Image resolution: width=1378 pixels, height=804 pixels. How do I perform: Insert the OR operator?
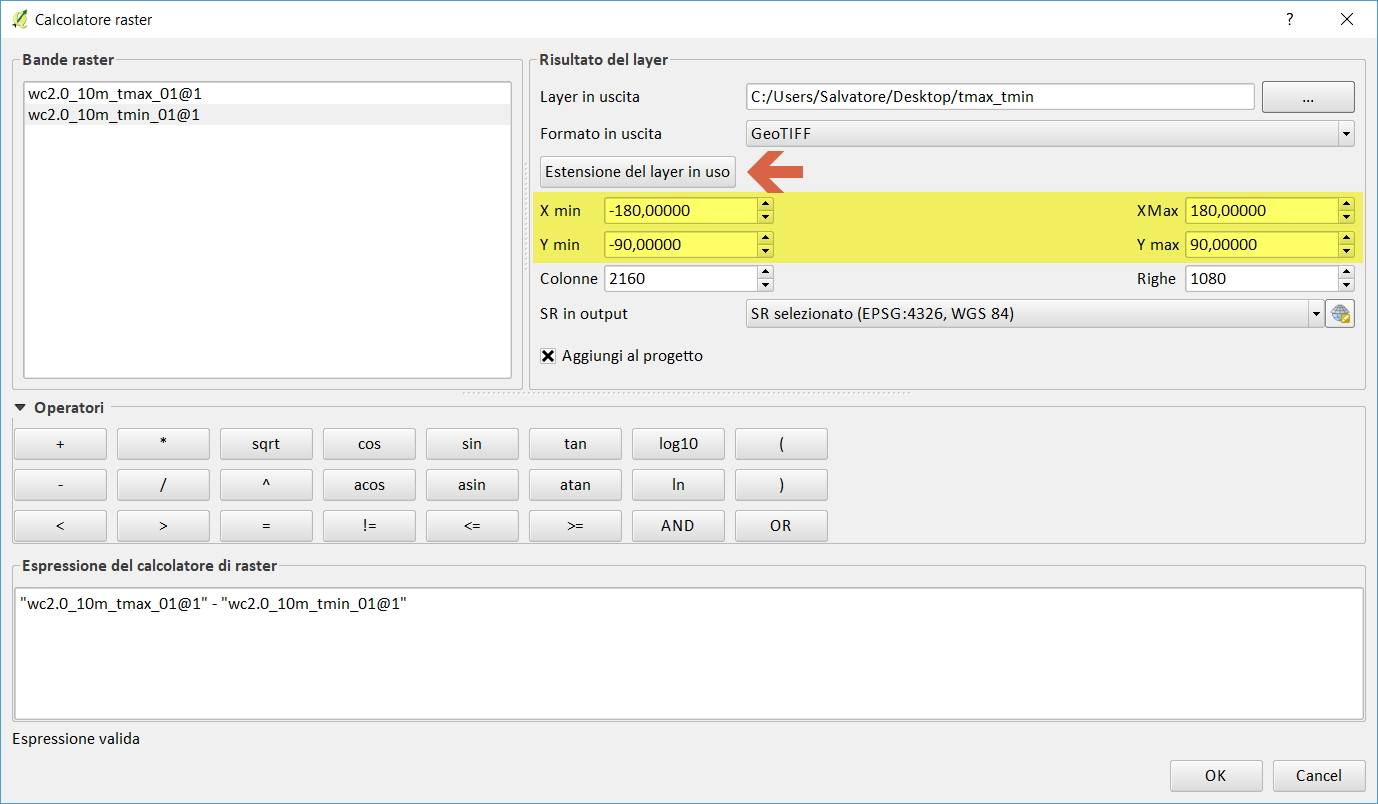pyautogui.click(x=781, y=526)
